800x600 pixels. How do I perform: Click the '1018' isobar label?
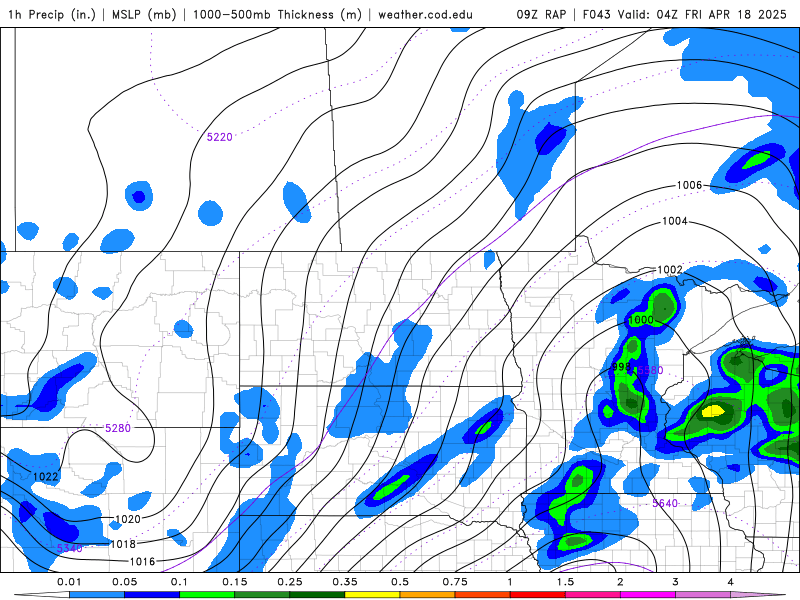click(x=123, y=544)
